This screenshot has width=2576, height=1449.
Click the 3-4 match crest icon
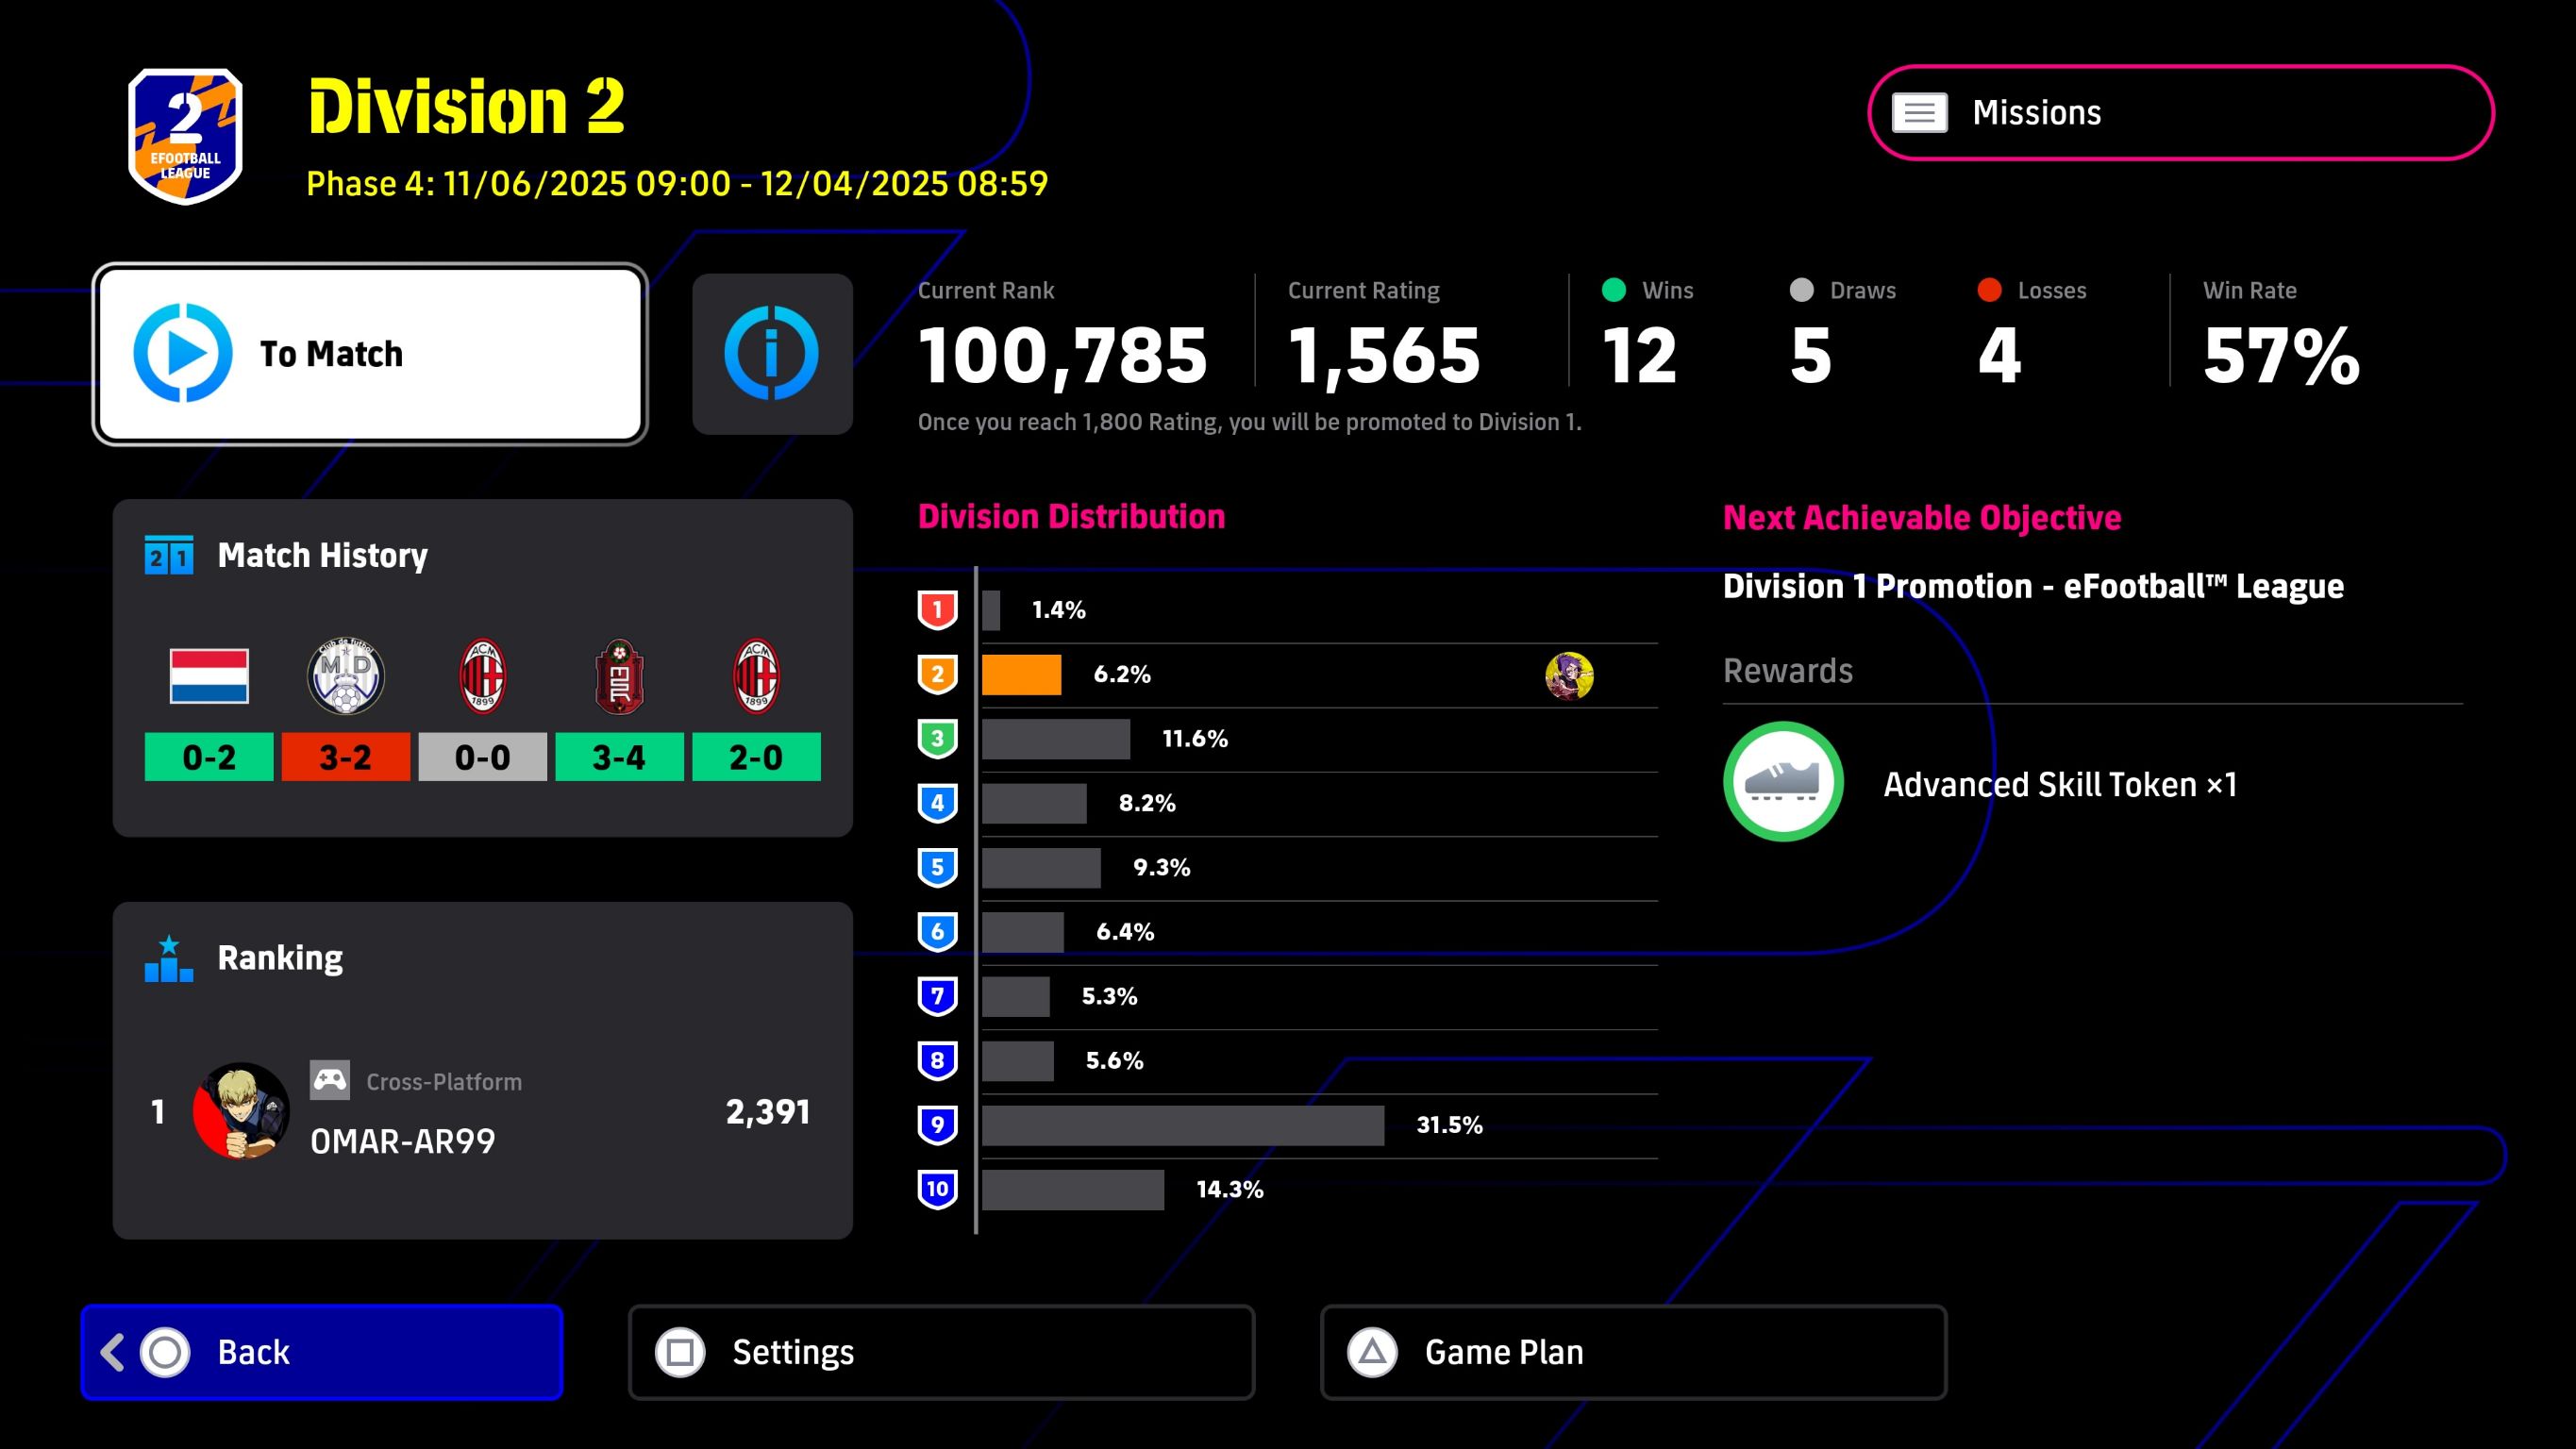[x=619, y=677]
